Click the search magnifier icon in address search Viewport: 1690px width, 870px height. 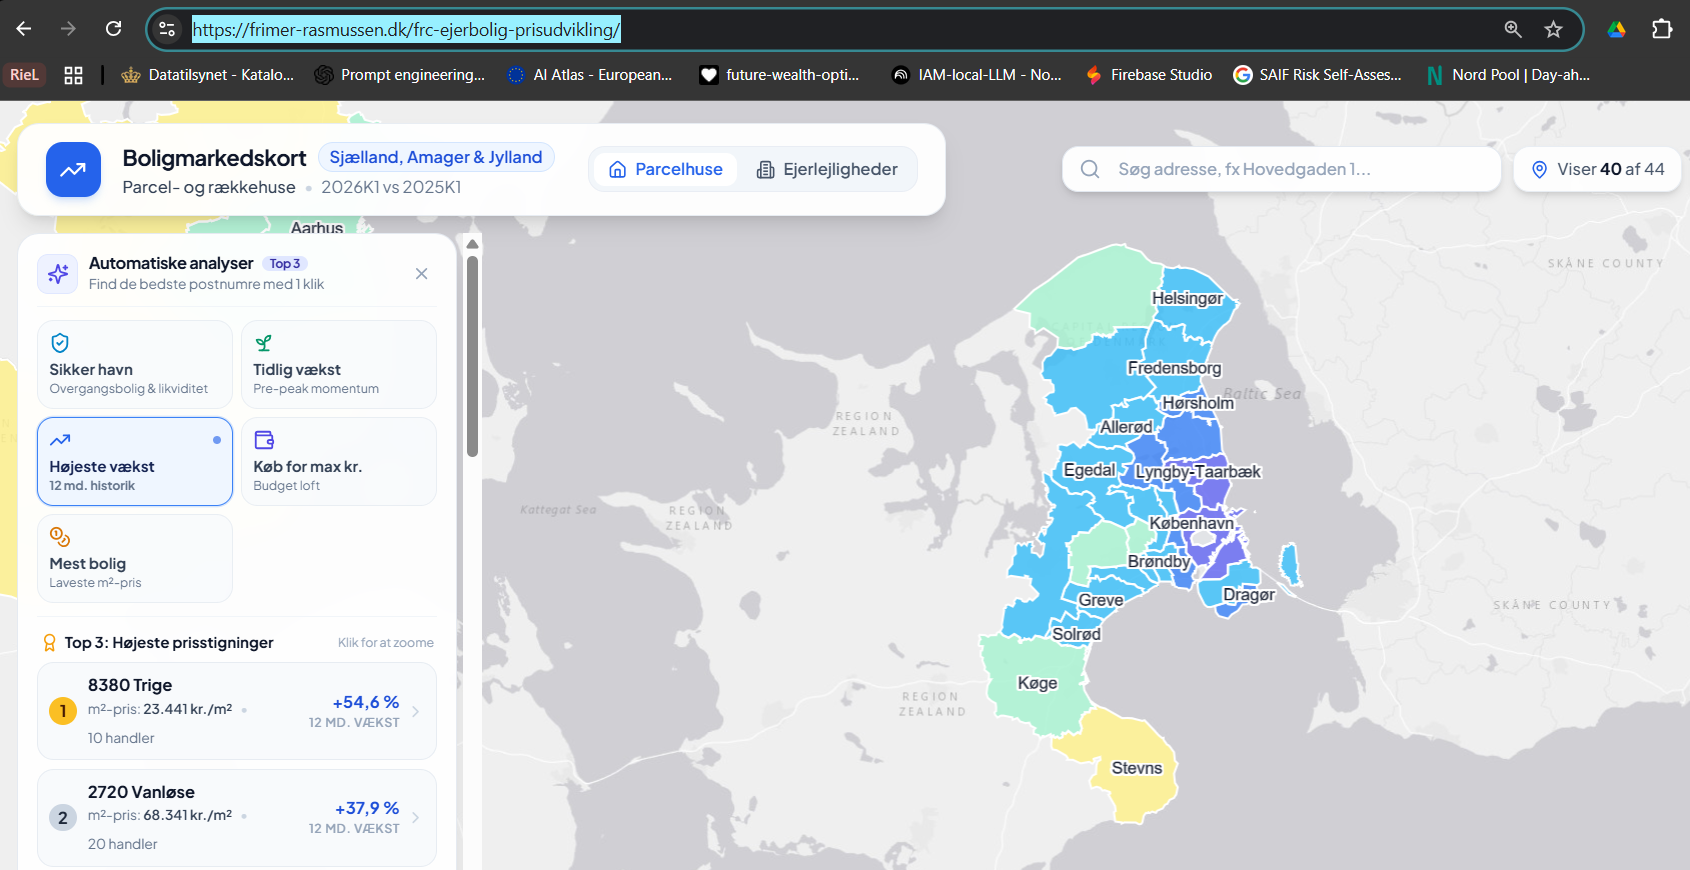pos(1090,169)
